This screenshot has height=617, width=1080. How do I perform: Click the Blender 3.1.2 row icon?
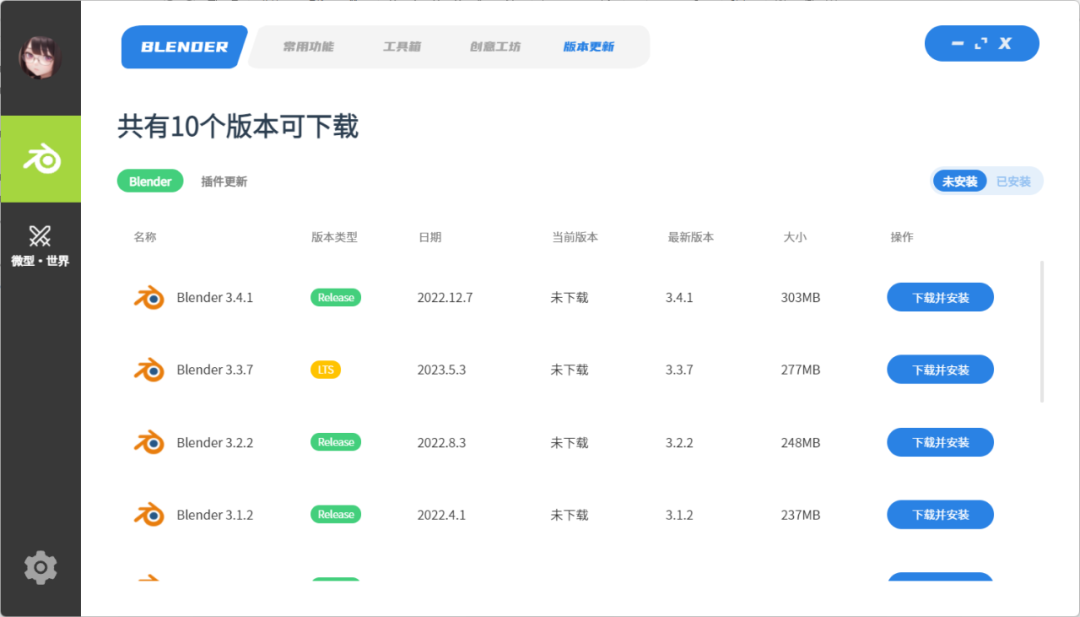pos(149,514)
